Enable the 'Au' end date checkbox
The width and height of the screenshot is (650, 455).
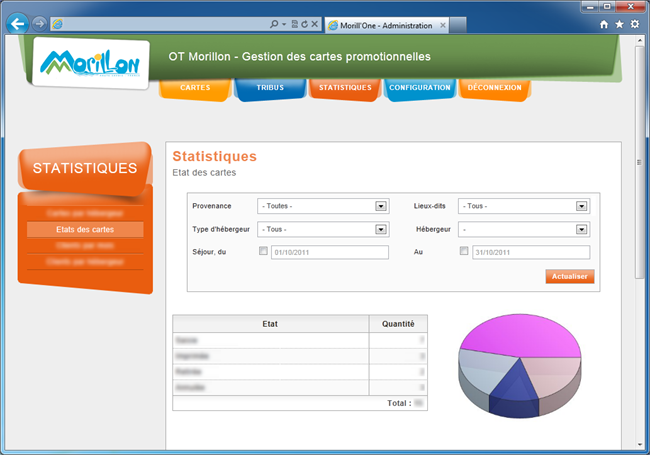[x=464, y=252]
